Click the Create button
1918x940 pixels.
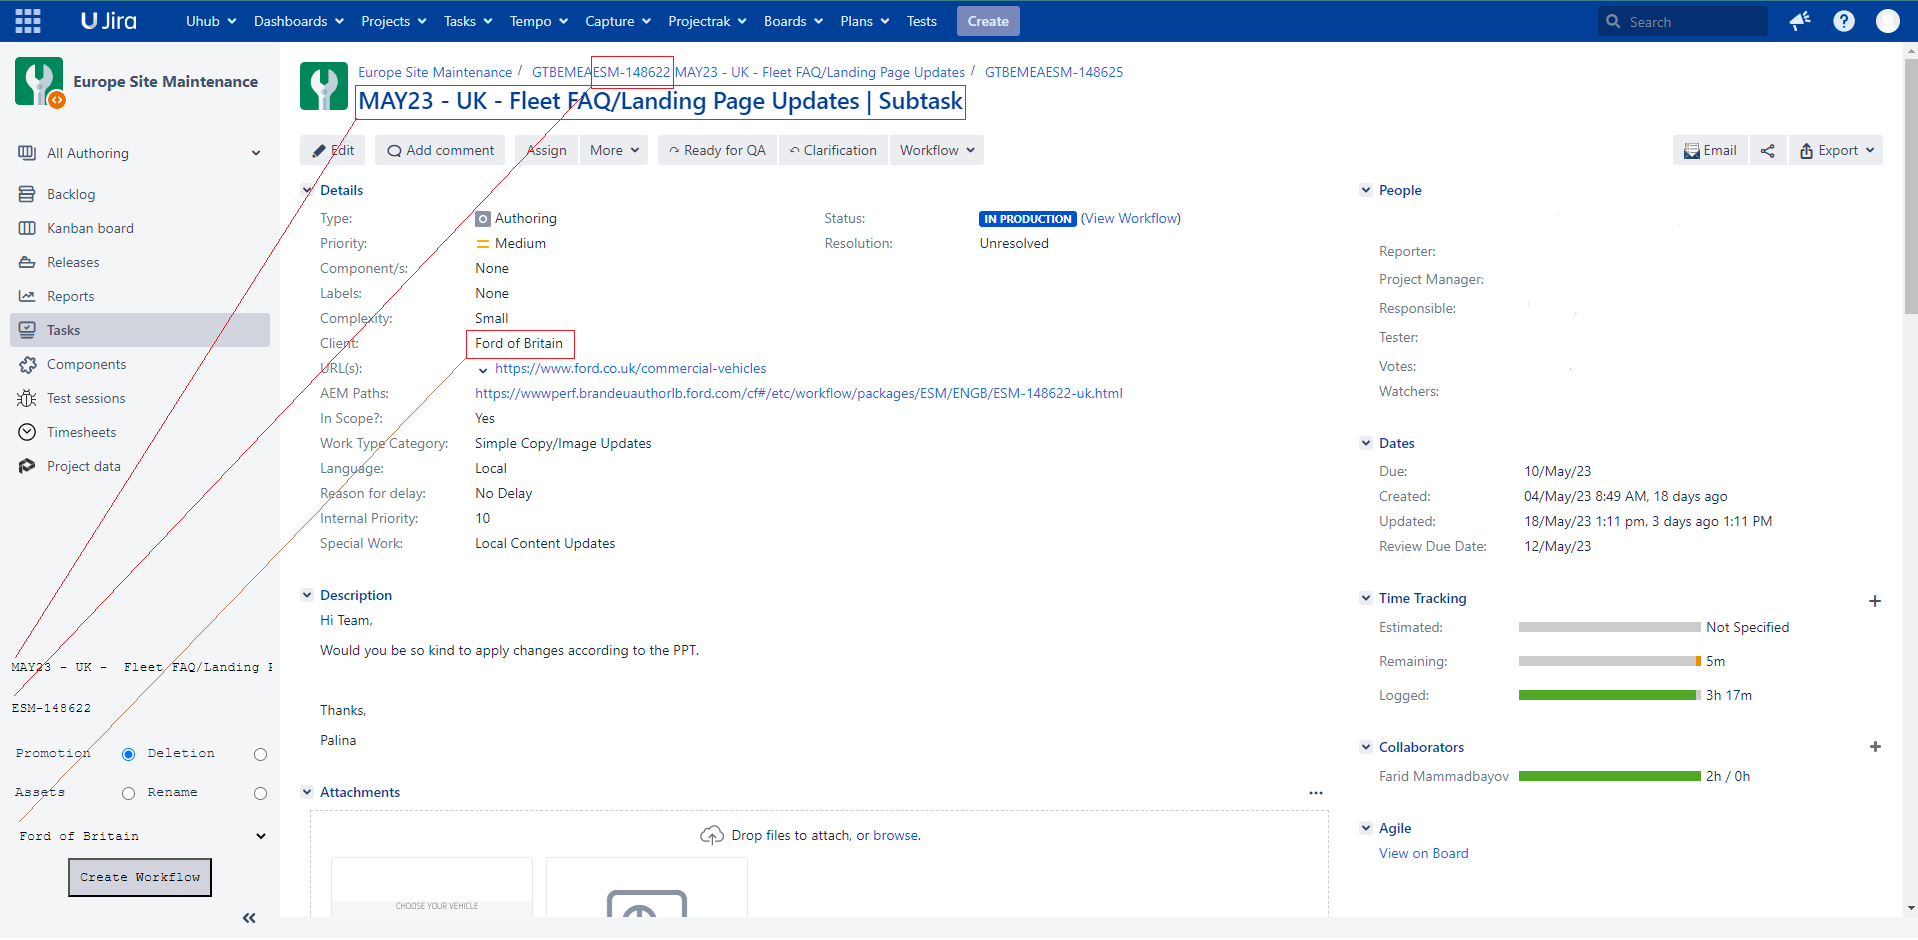(x=988, y=21)
